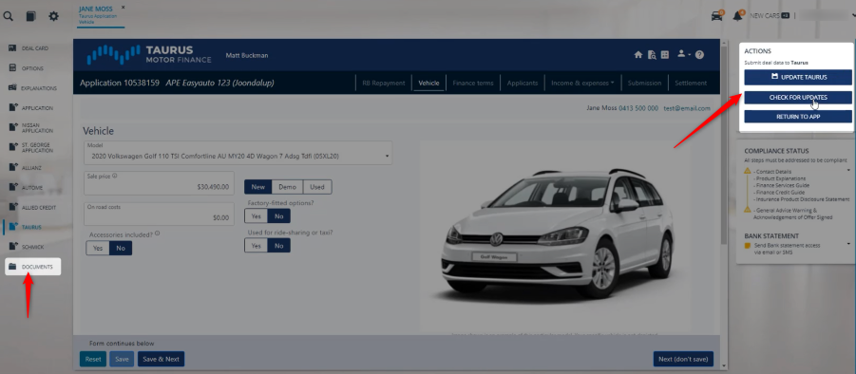The image size is (856, 374).
Task: Click phone number 0413 500 000 link
Action: pyautogui.click(x=638, y=108)
